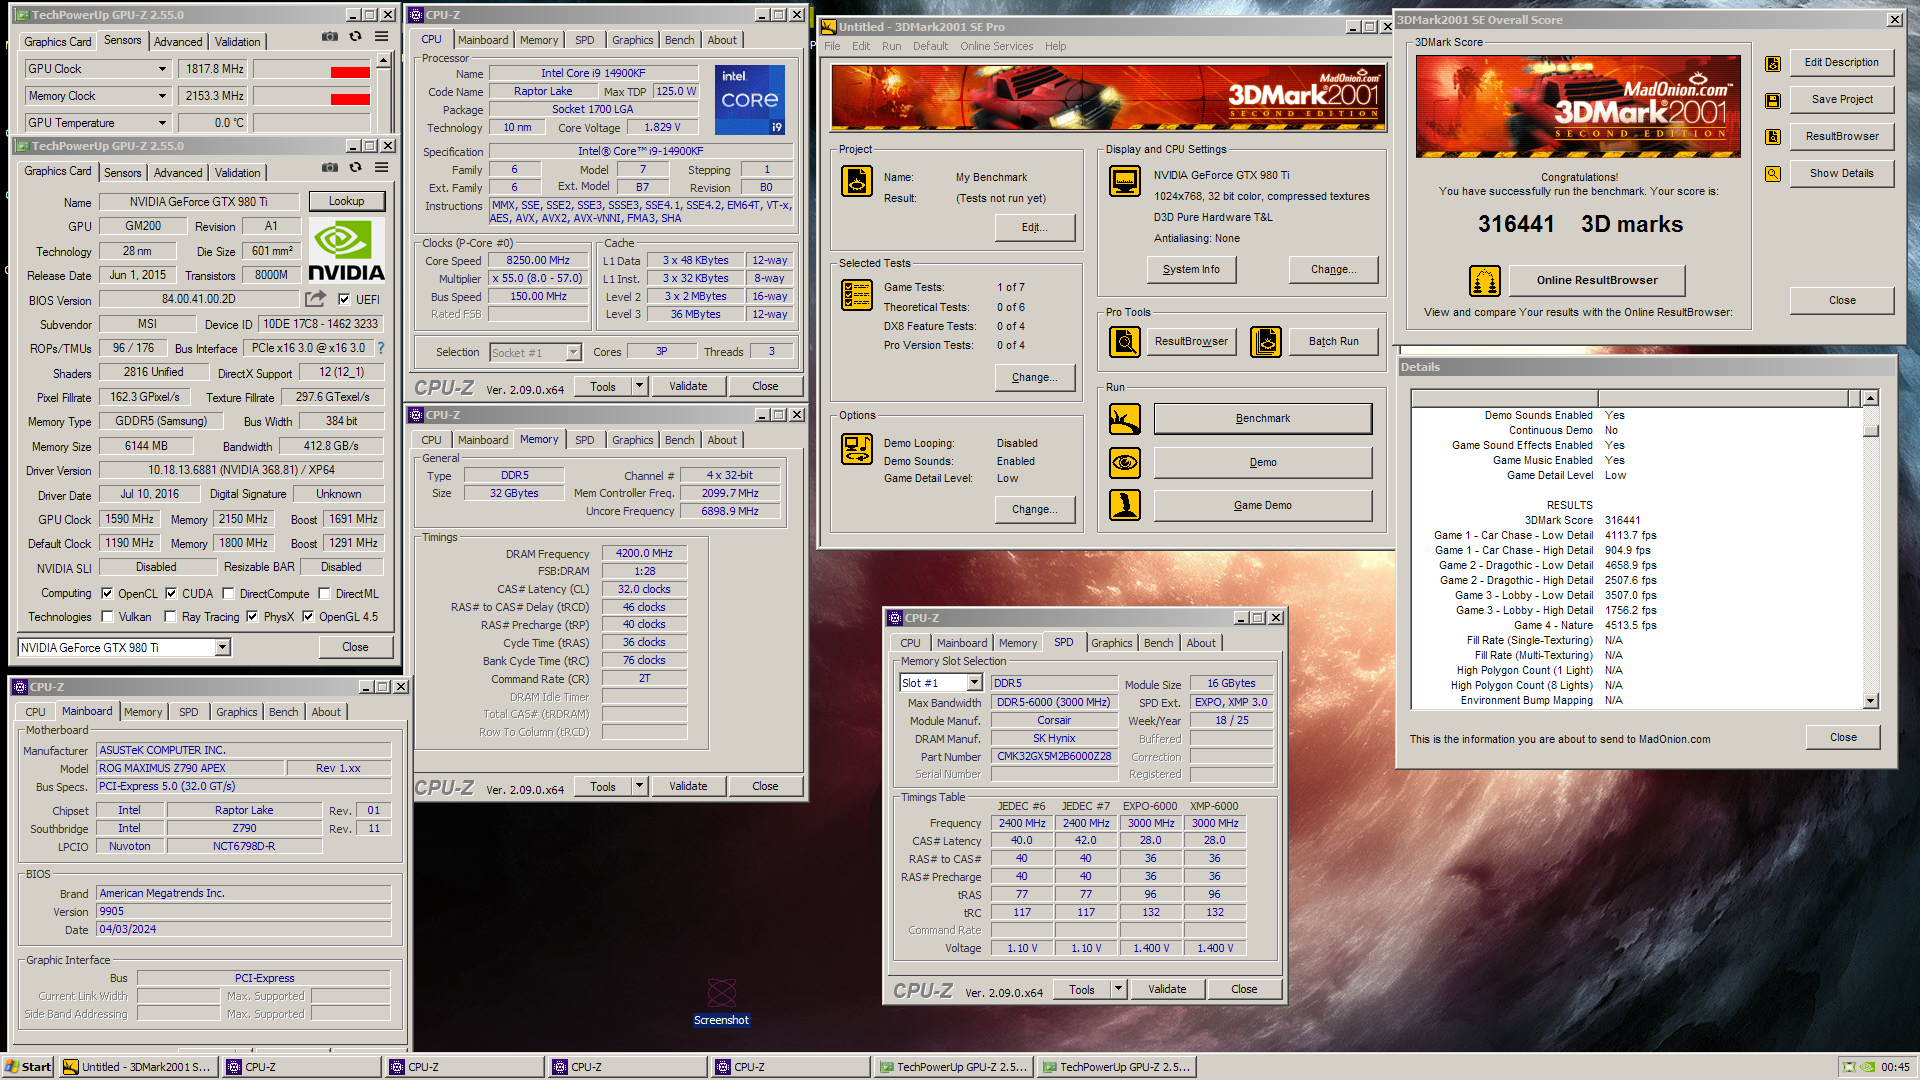Toggle the DirectCompute checkbox
The width and height of the screenshot is (1920, 1080).
(229, 593)
